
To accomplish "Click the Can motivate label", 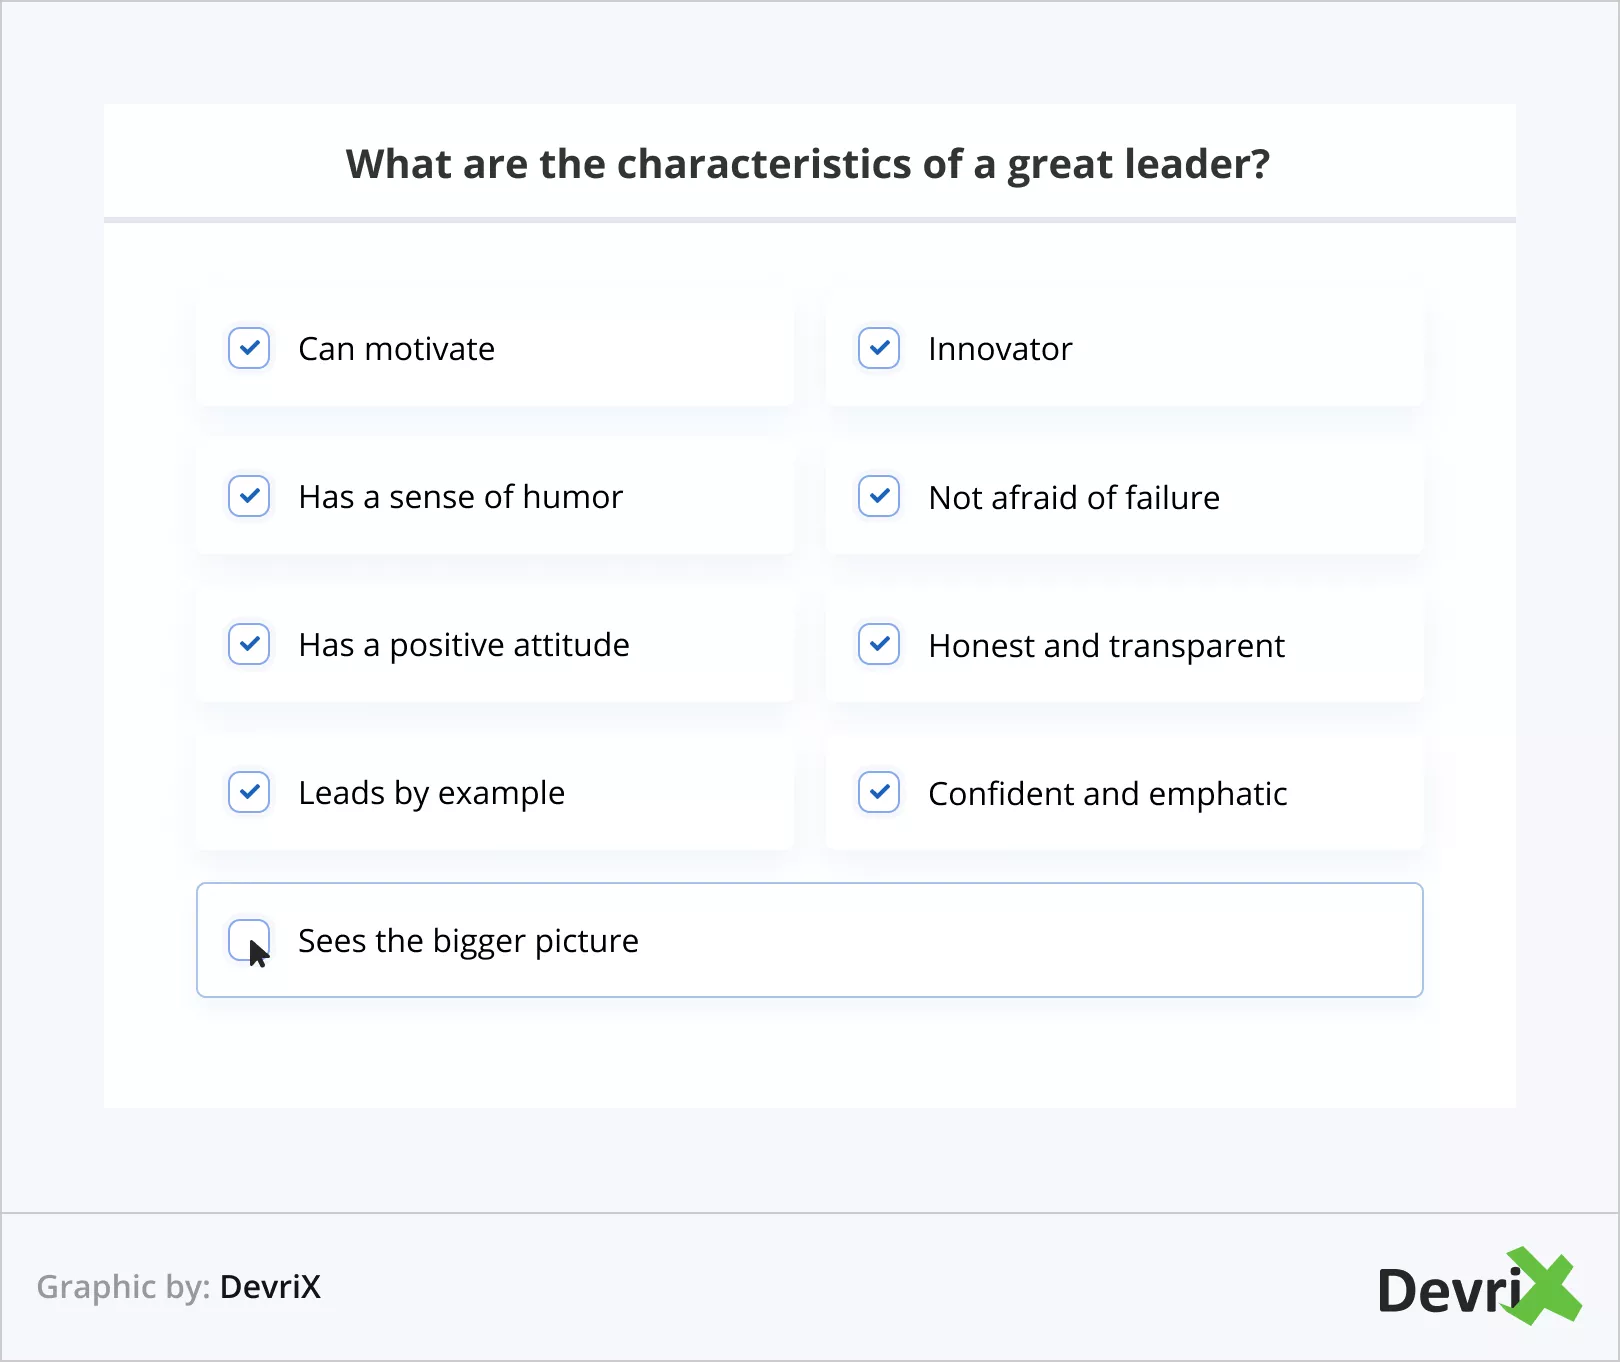I will pos(396,349).
